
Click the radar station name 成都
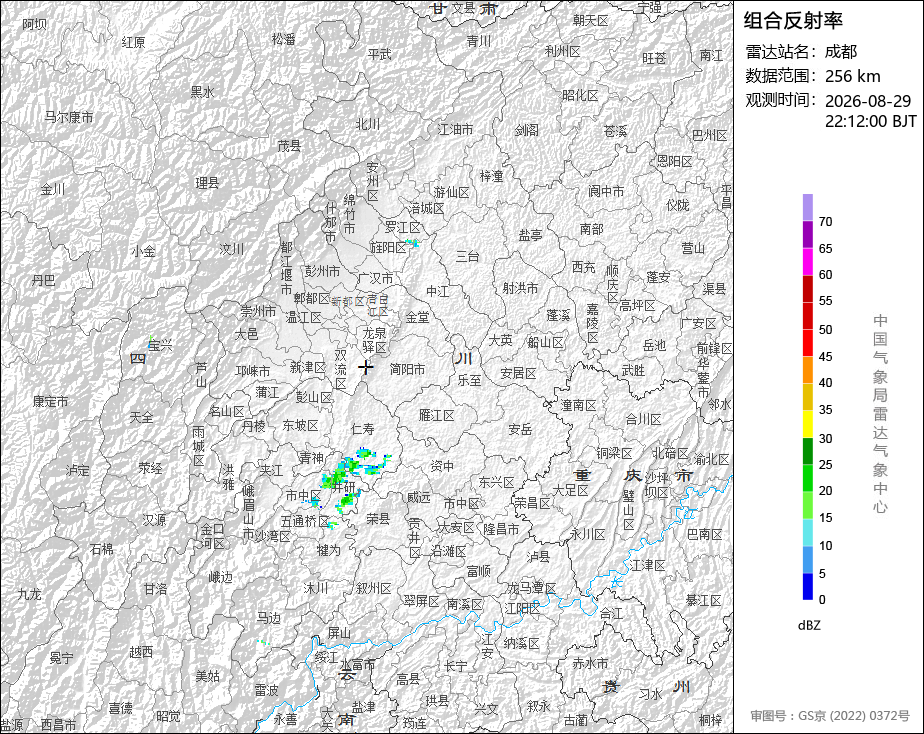click(x=841, y=52)
